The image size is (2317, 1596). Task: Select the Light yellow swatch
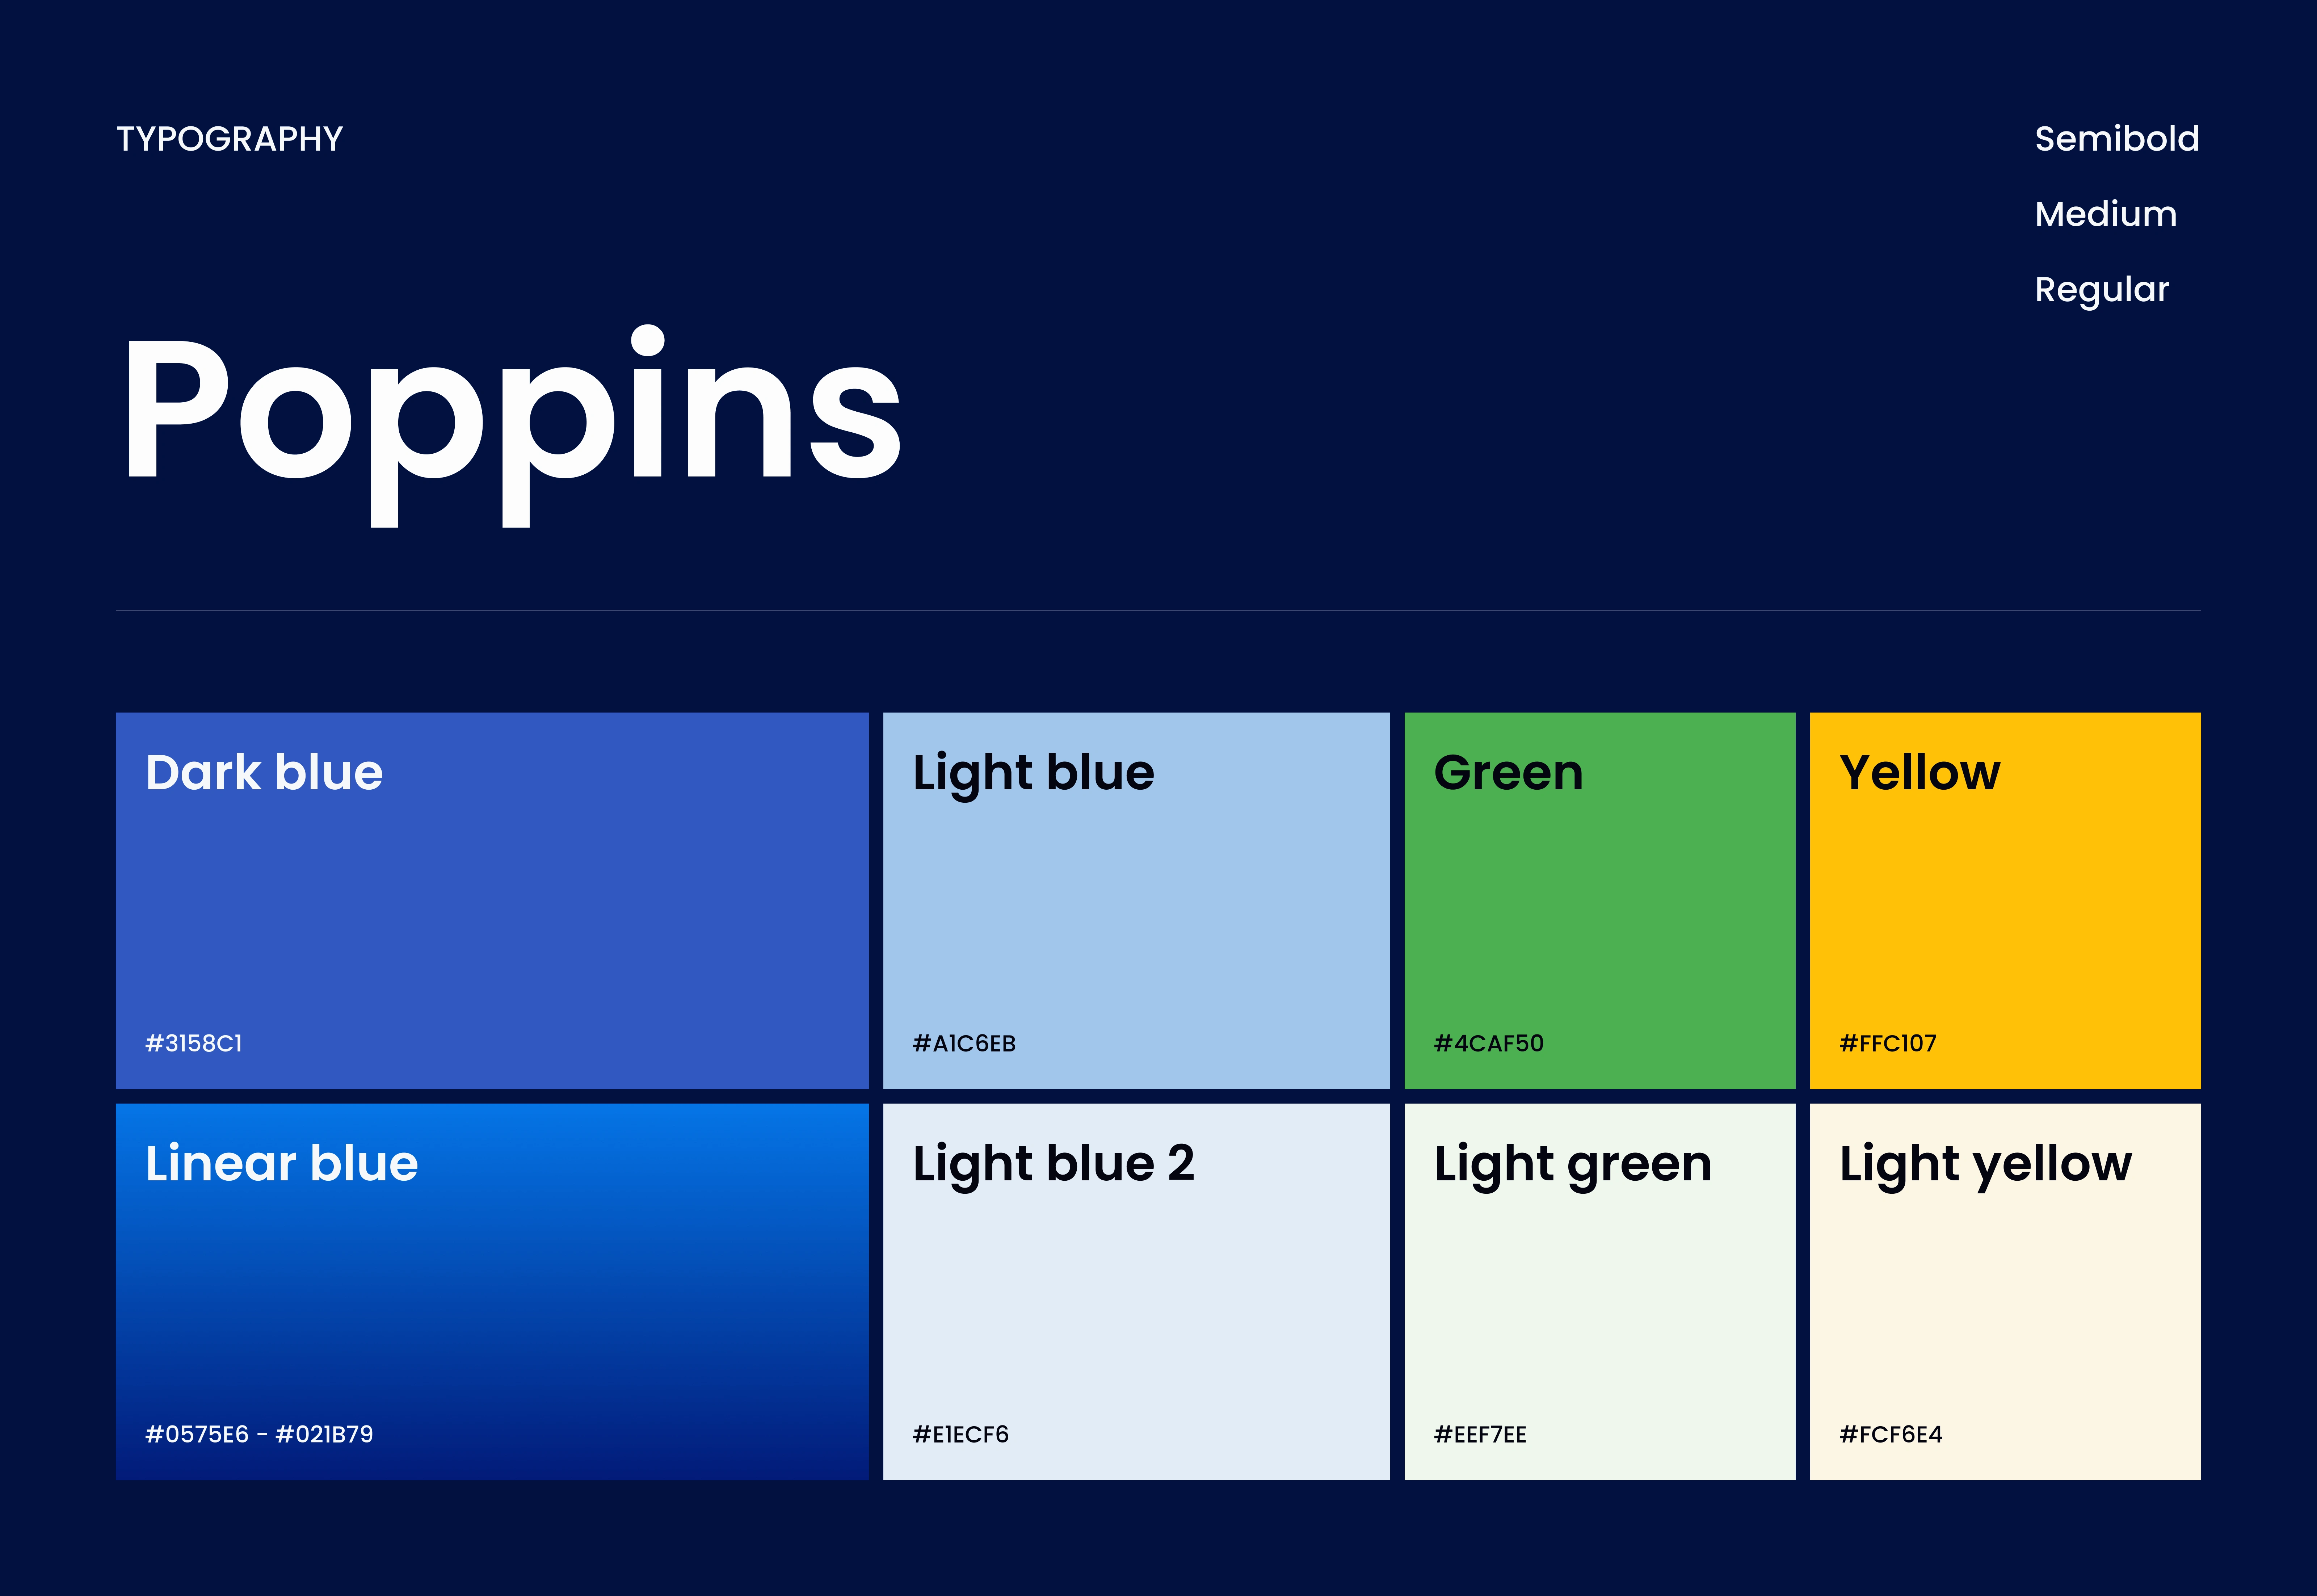coord(2005,1292)
